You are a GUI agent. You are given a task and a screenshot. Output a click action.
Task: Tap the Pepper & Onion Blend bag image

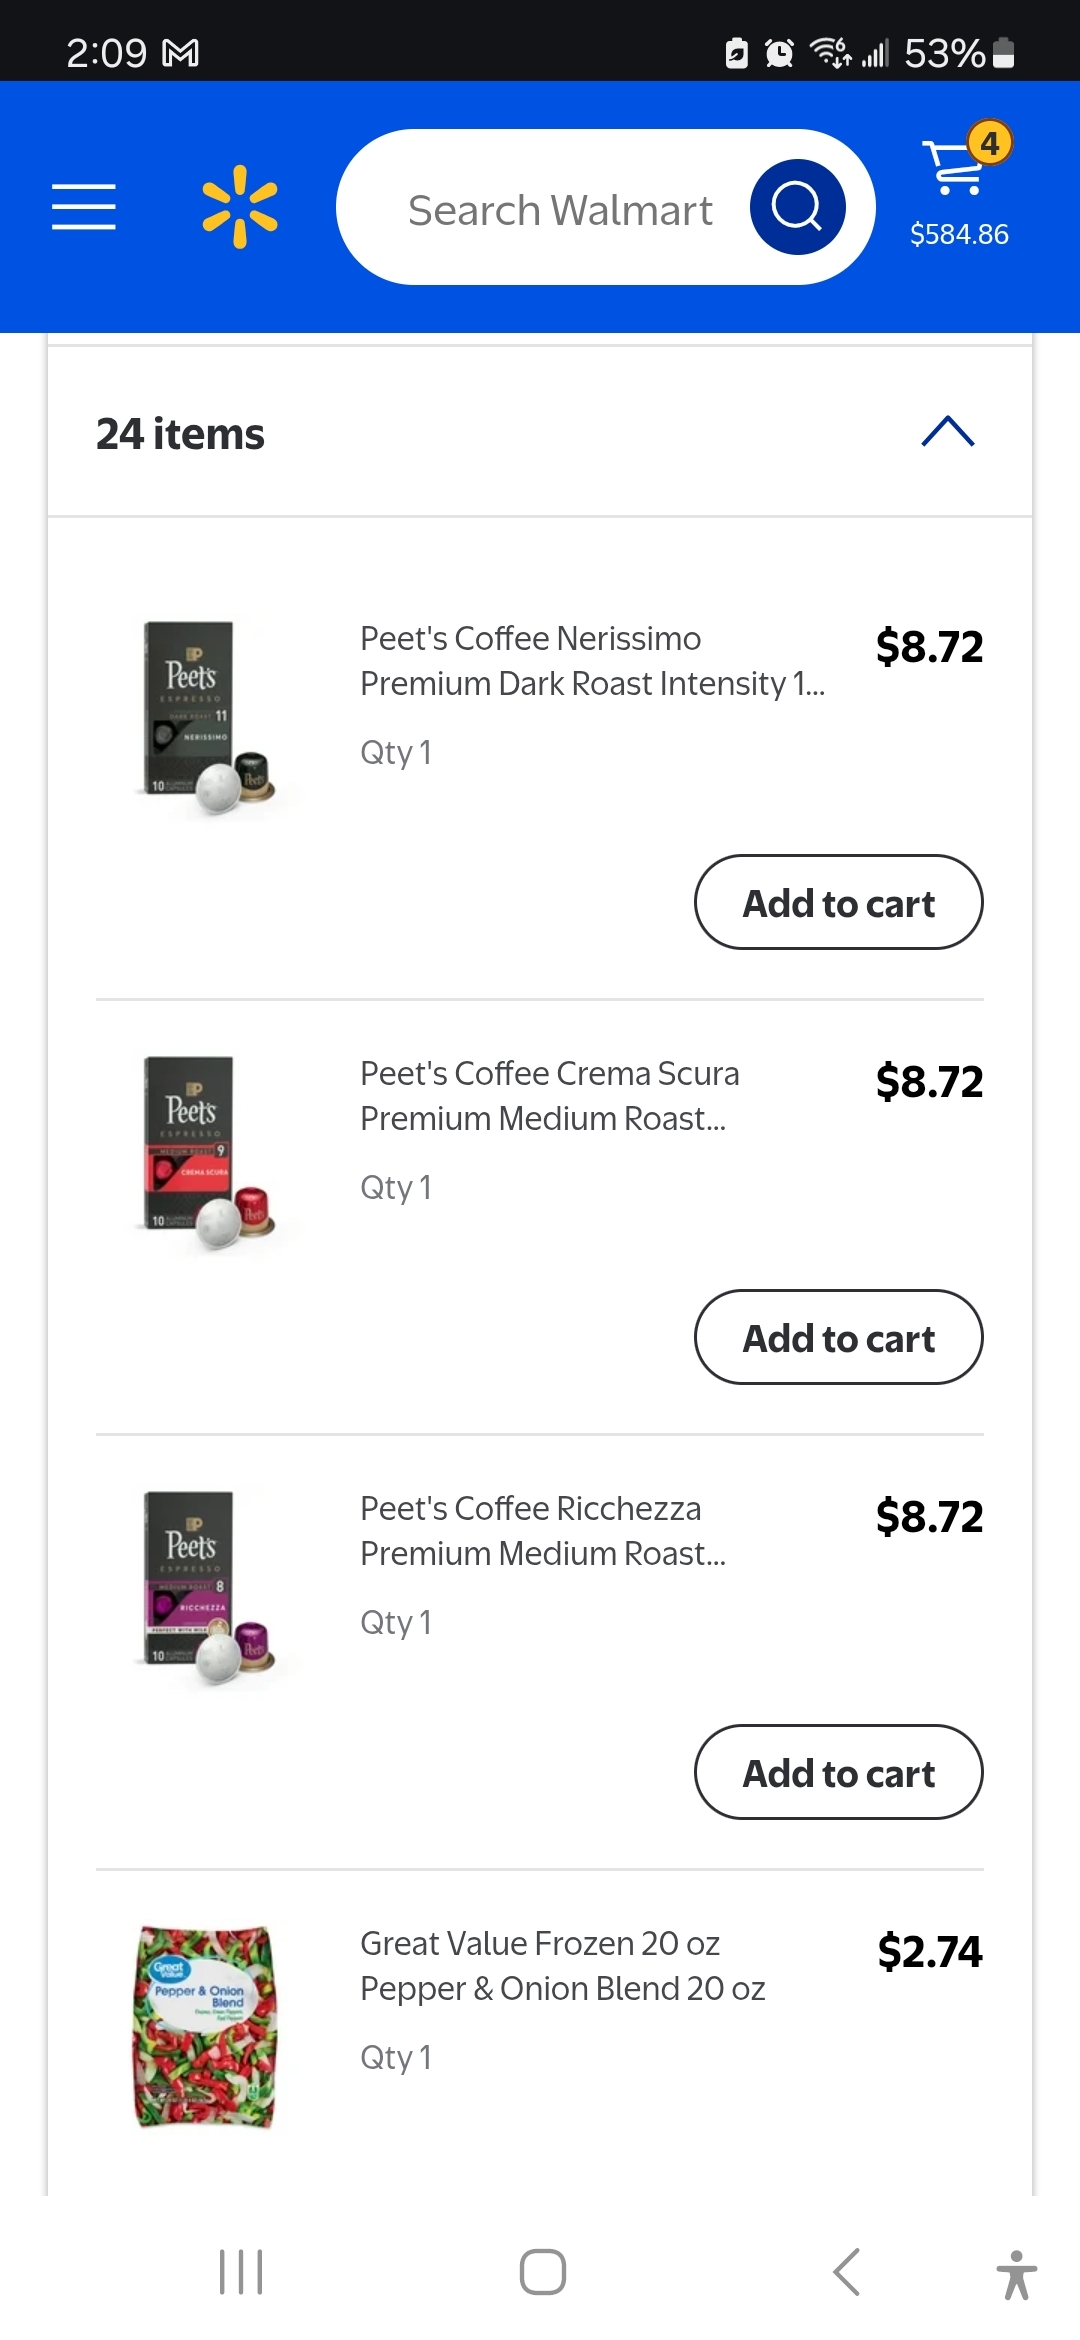(205, 2026)
